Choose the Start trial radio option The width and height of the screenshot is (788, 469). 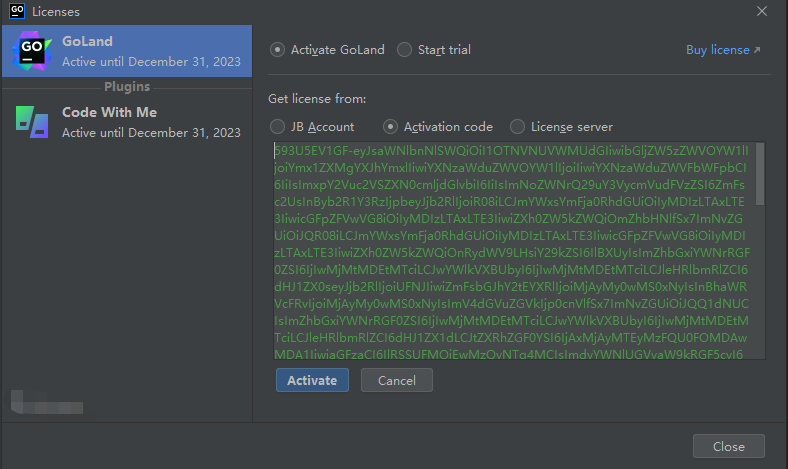click(x=404, y=50)
